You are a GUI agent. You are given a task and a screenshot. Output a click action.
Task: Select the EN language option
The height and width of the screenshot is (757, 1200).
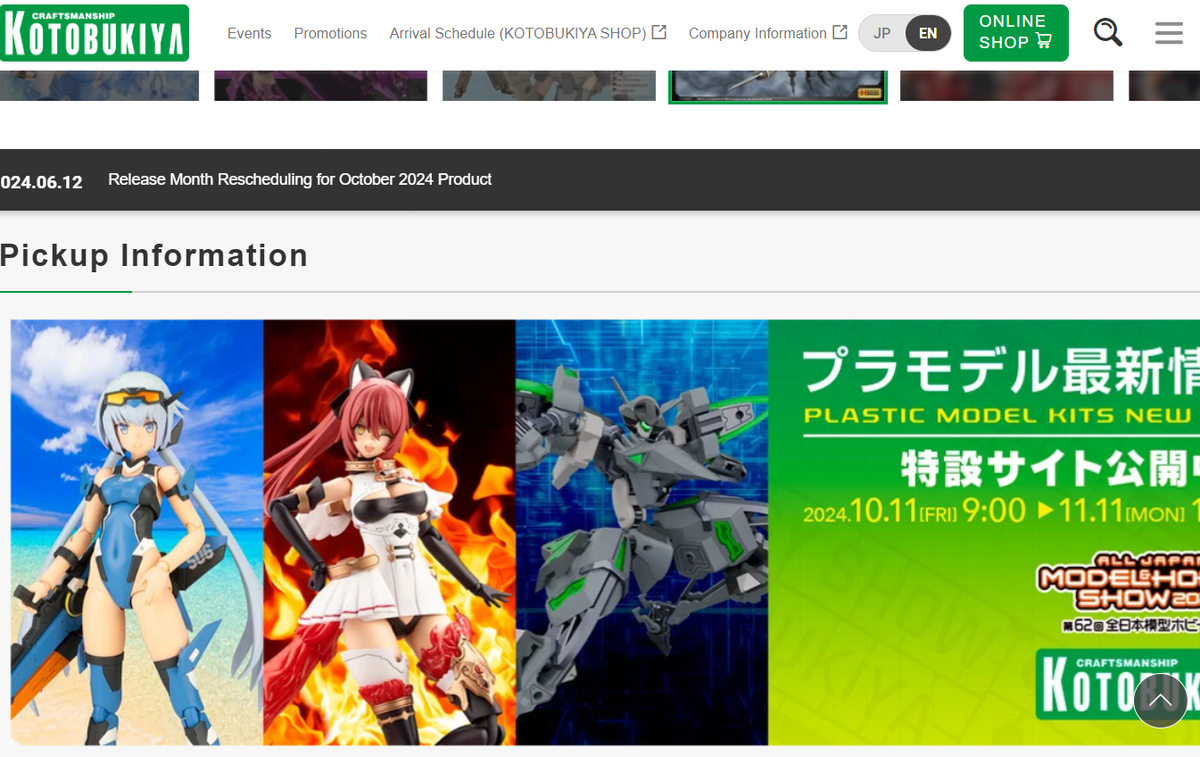tap(928, 33)
